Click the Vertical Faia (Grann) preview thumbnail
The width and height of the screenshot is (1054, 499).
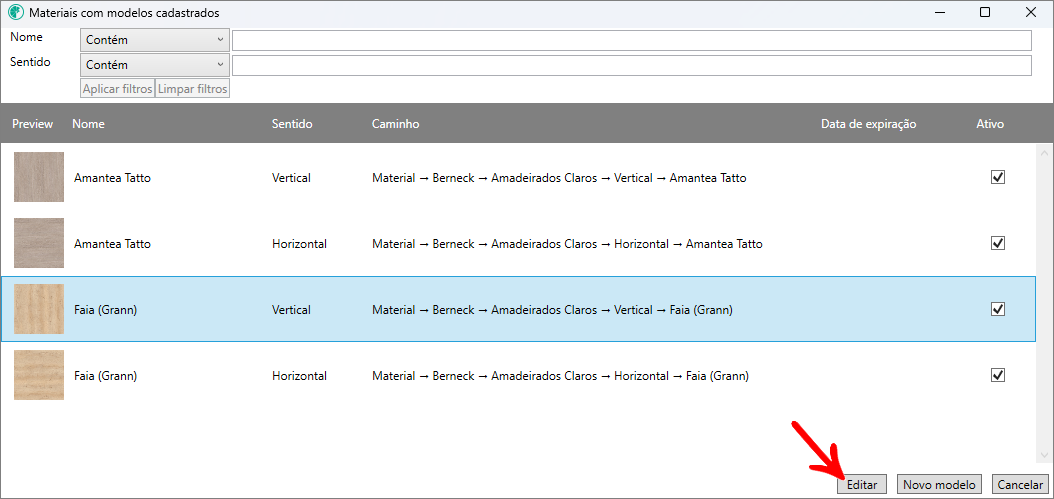click(x=39, y=309)
